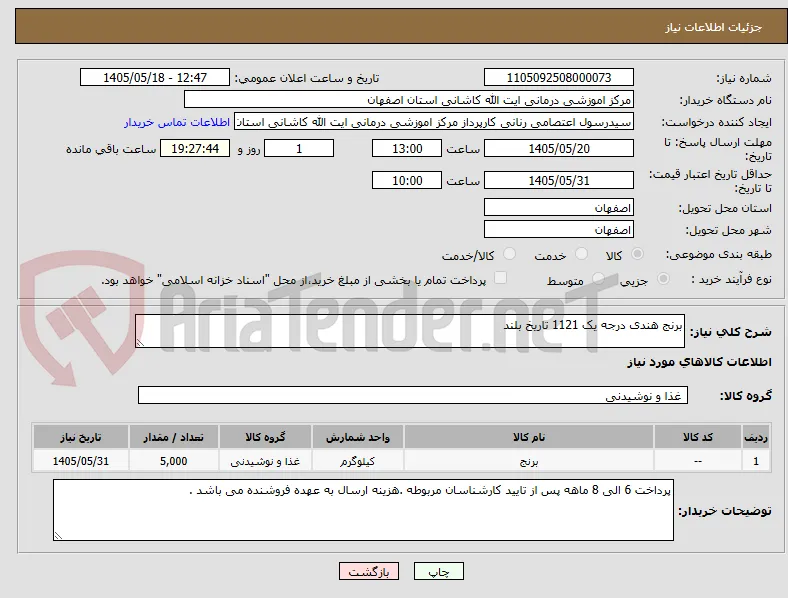Click the شرح کلی نیاز description textarea
The height and width of the screenshot is (598, 788).
[x=410, y=331]
